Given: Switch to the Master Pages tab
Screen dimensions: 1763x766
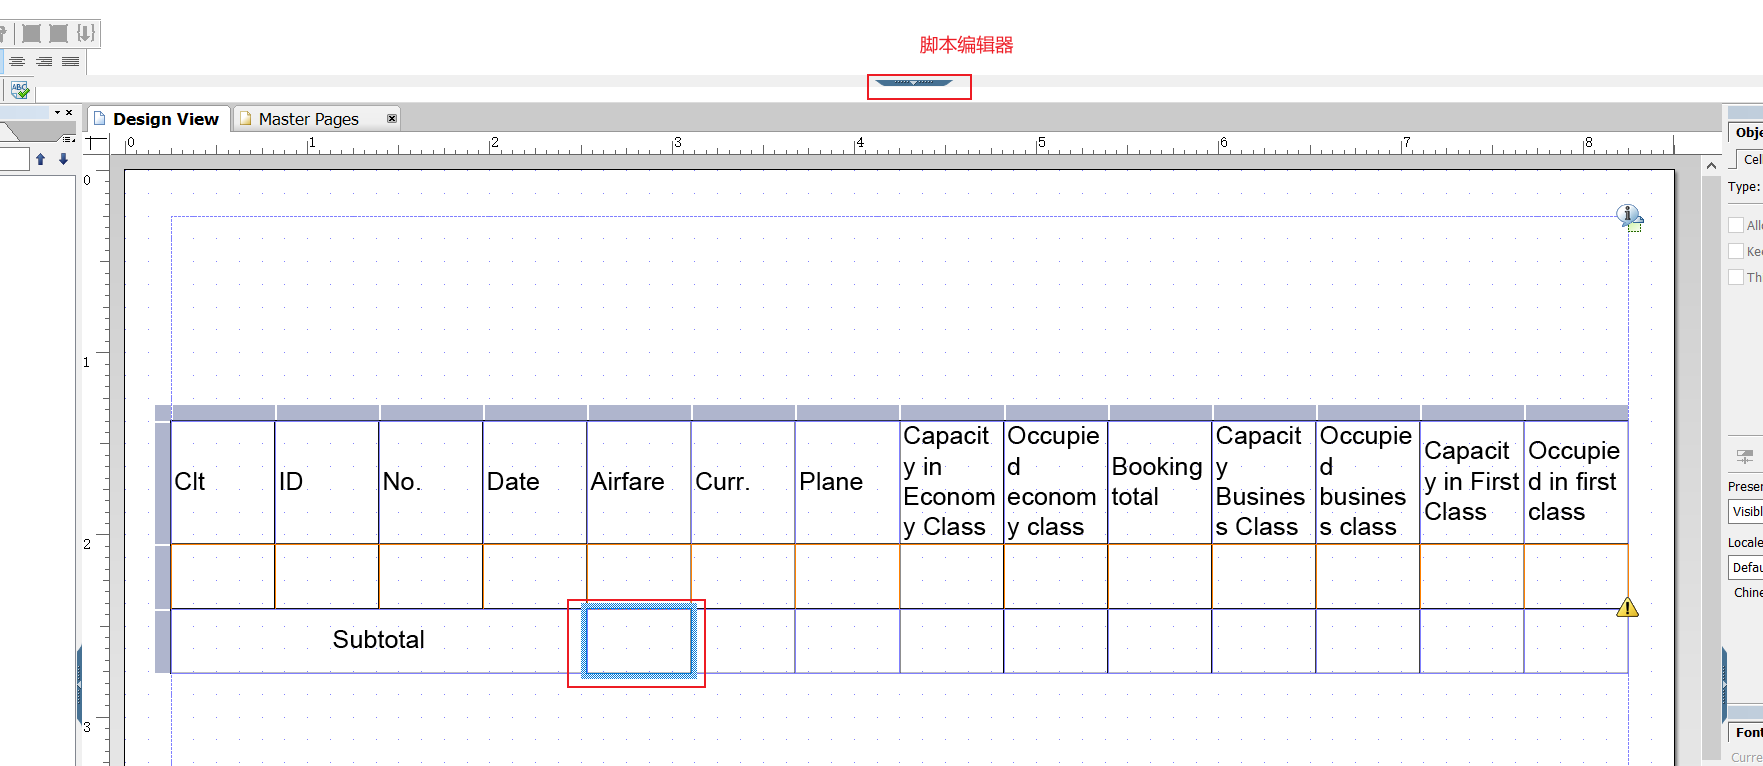Looking at the screenshot, I should 317,119.
